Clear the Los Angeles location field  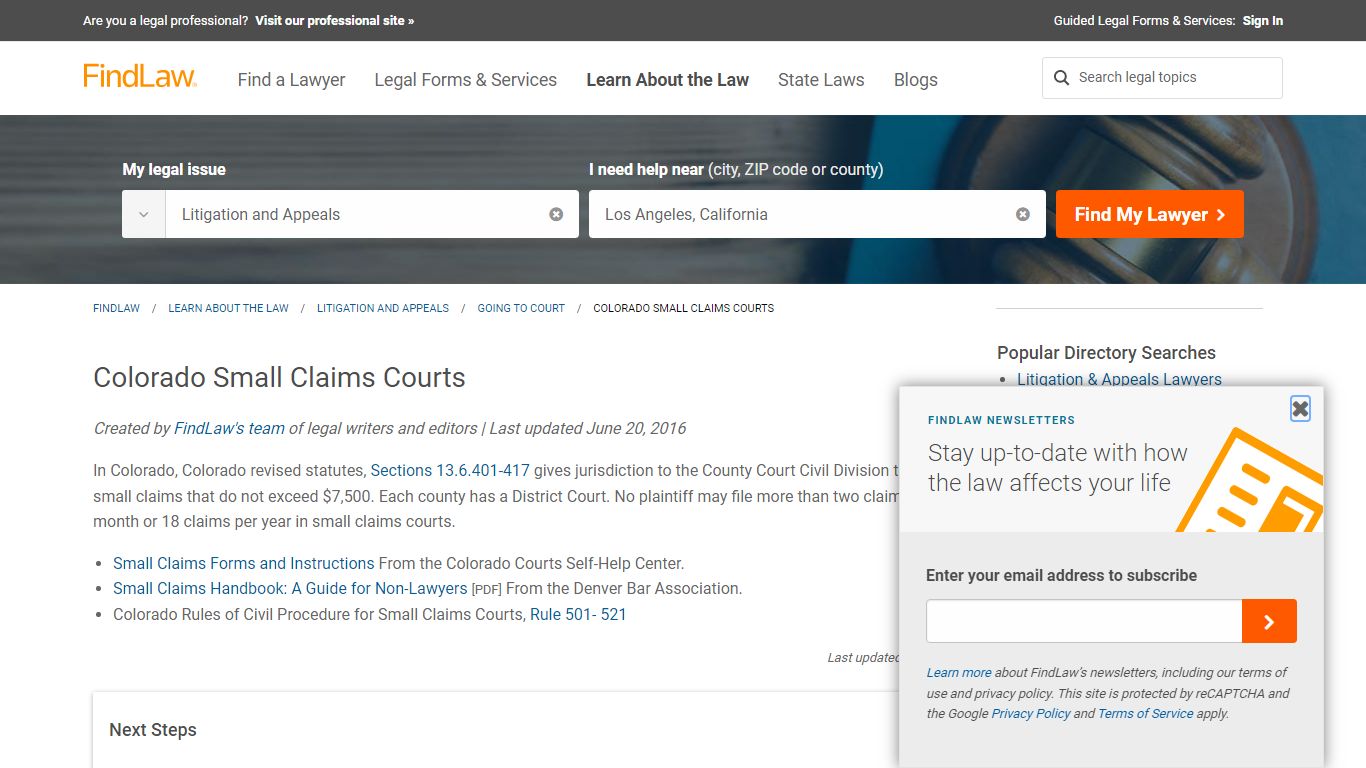(x=1023, y=214)
